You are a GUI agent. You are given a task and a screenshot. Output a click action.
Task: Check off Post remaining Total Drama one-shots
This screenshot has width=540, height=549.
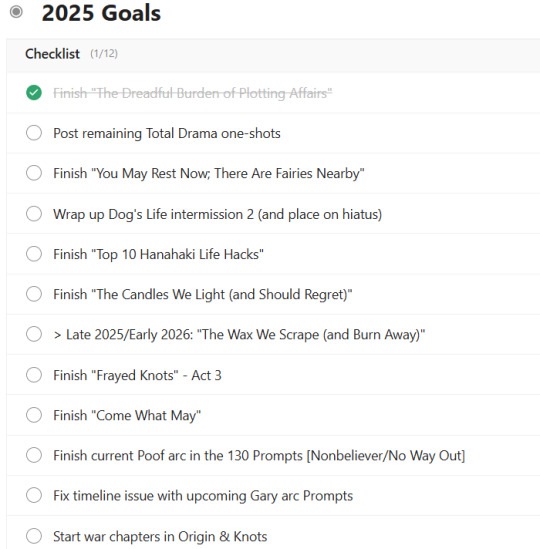click(x=34, y=133)
